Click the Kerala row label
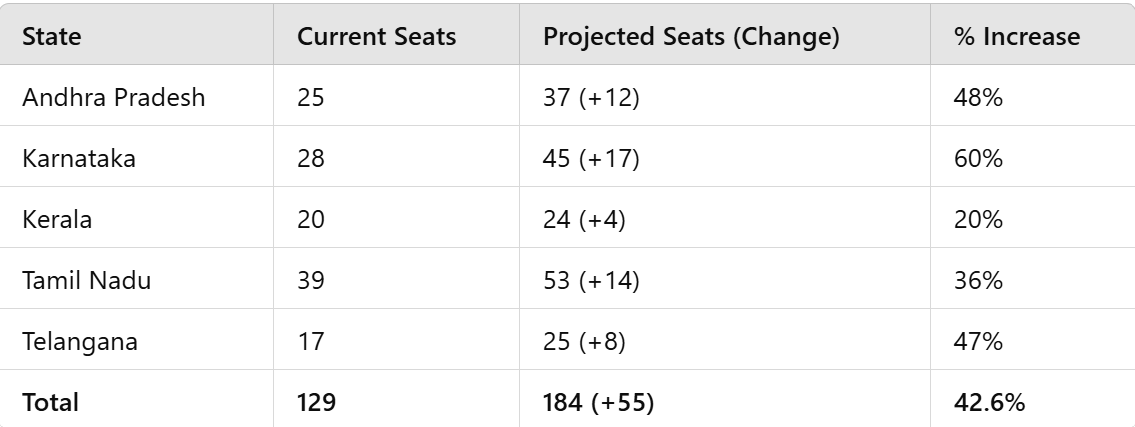This screenshot has height=427, width=1135. (57, 220)
